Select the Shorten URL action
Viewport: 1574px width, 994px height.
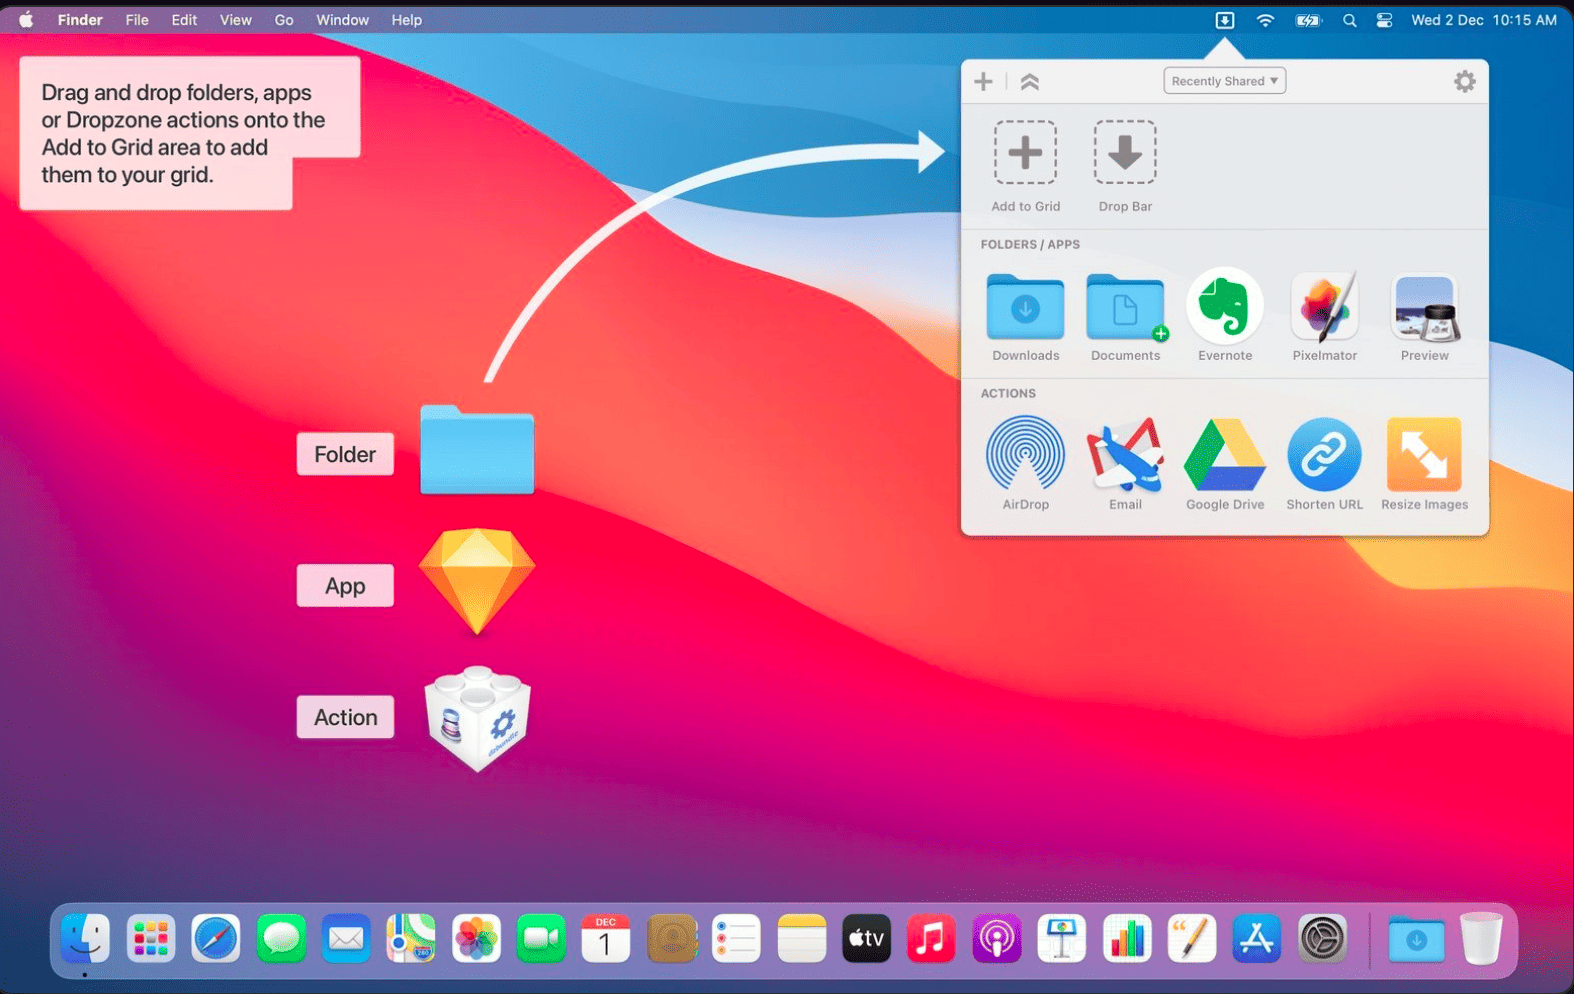point(1324,455)
